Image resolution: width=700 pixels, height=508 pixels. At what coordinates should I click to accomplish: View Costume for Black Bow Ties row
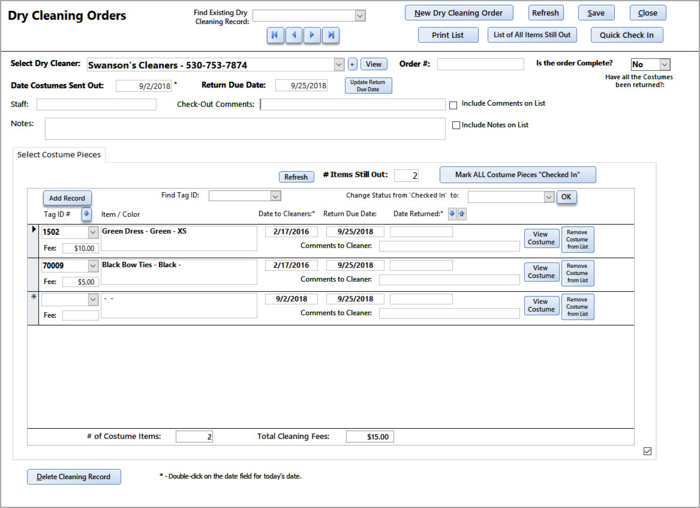[x=541, y=272]
